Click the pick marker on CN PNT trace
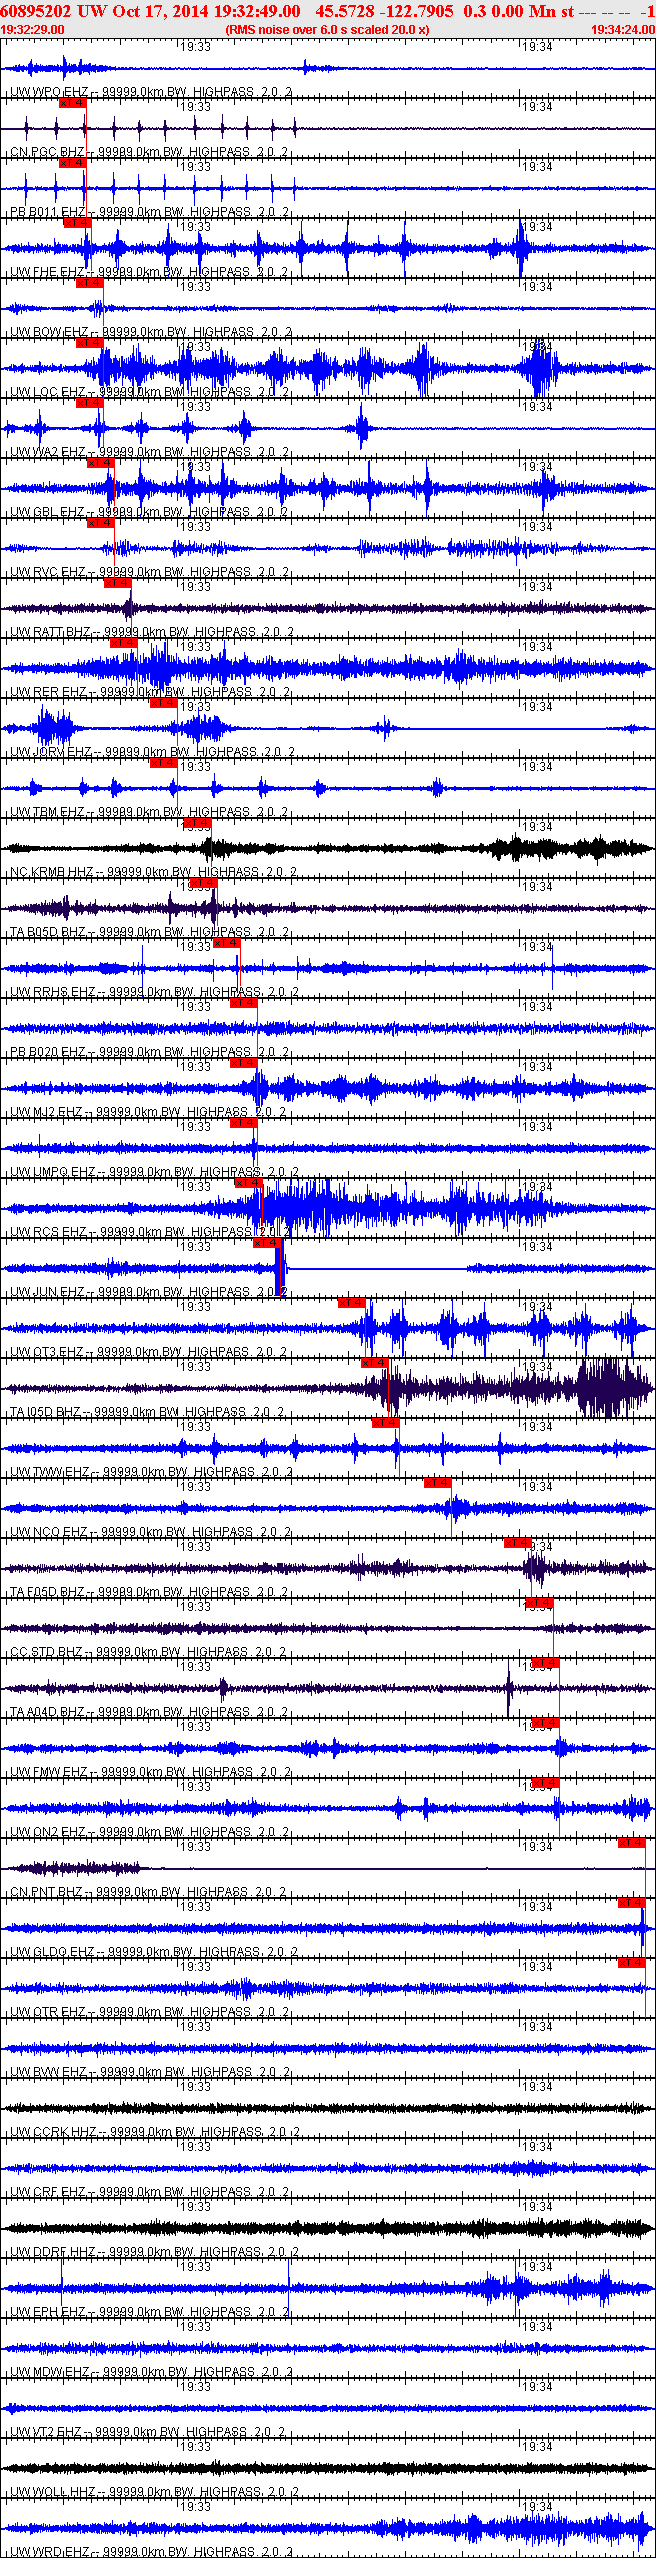 (x=631, y=1843)
